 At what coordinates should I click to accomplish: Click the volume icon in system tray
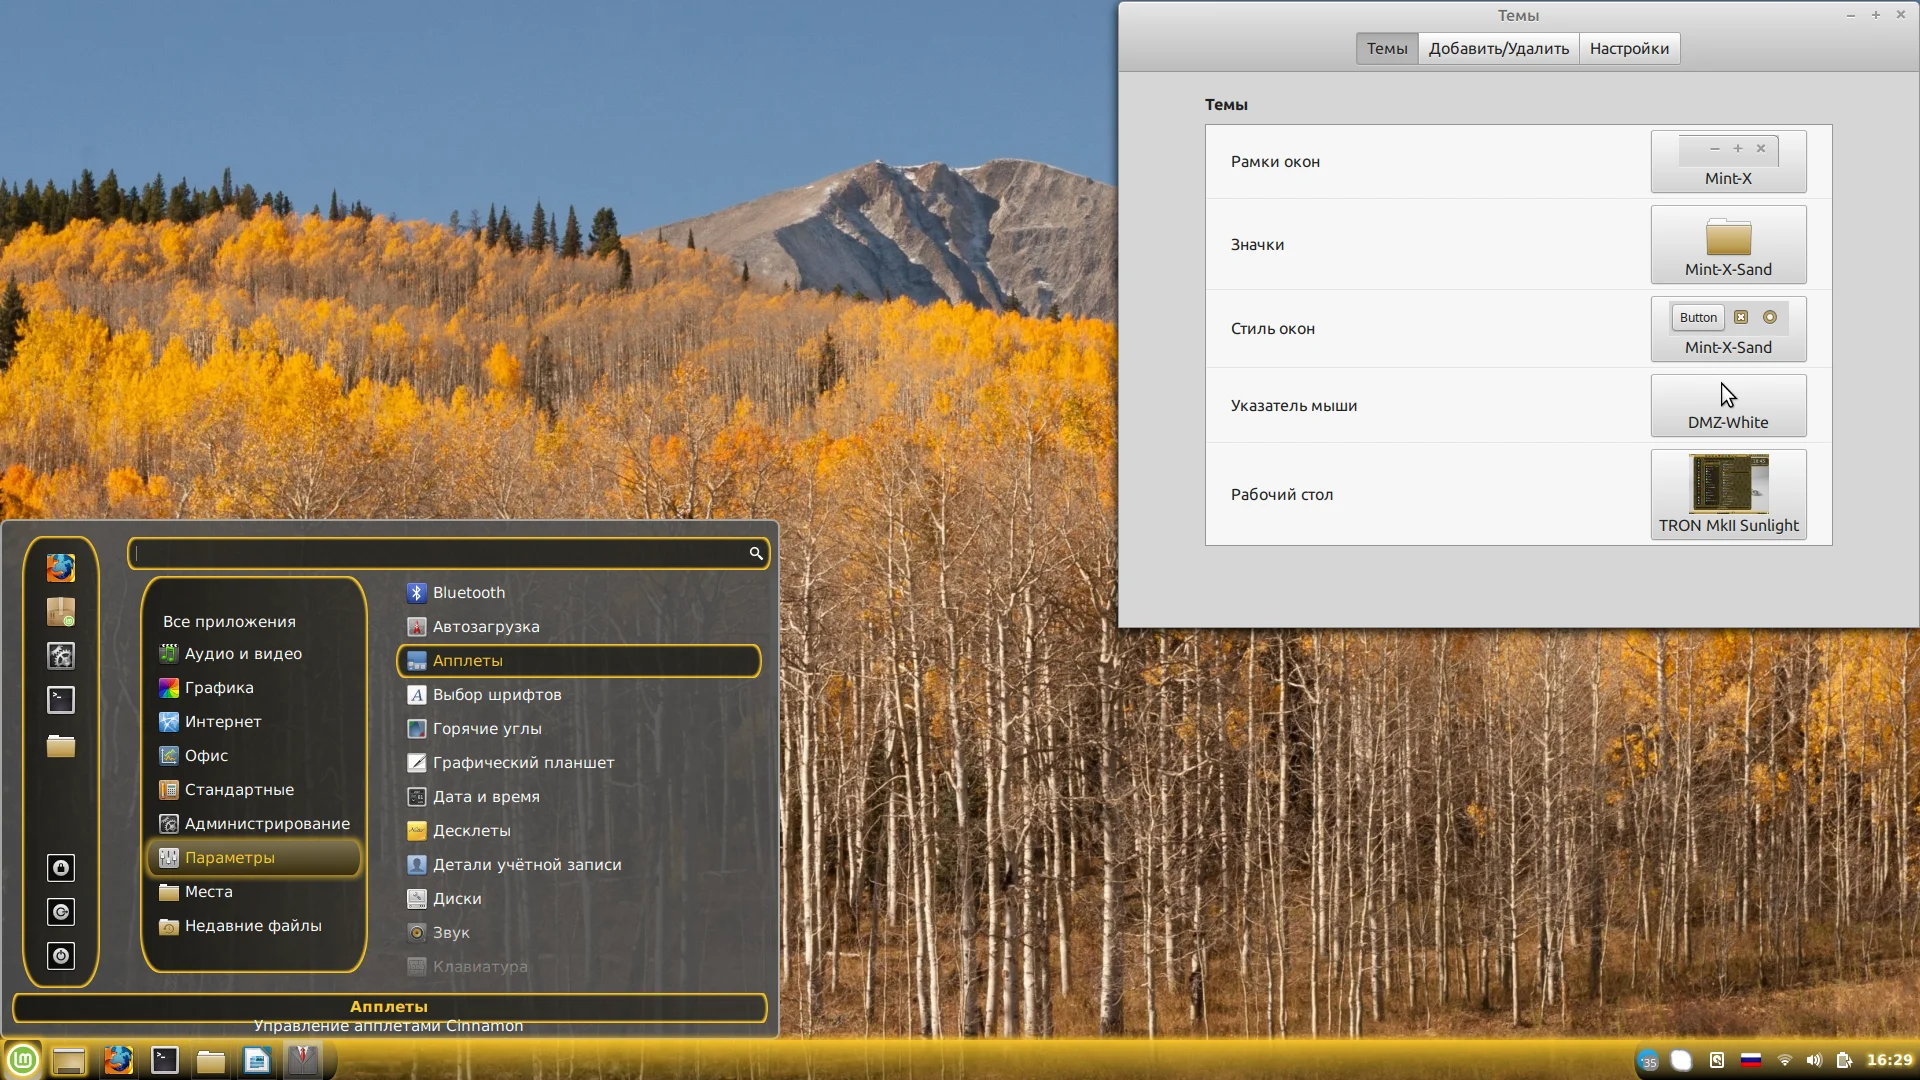(x=1814, y=1060)
